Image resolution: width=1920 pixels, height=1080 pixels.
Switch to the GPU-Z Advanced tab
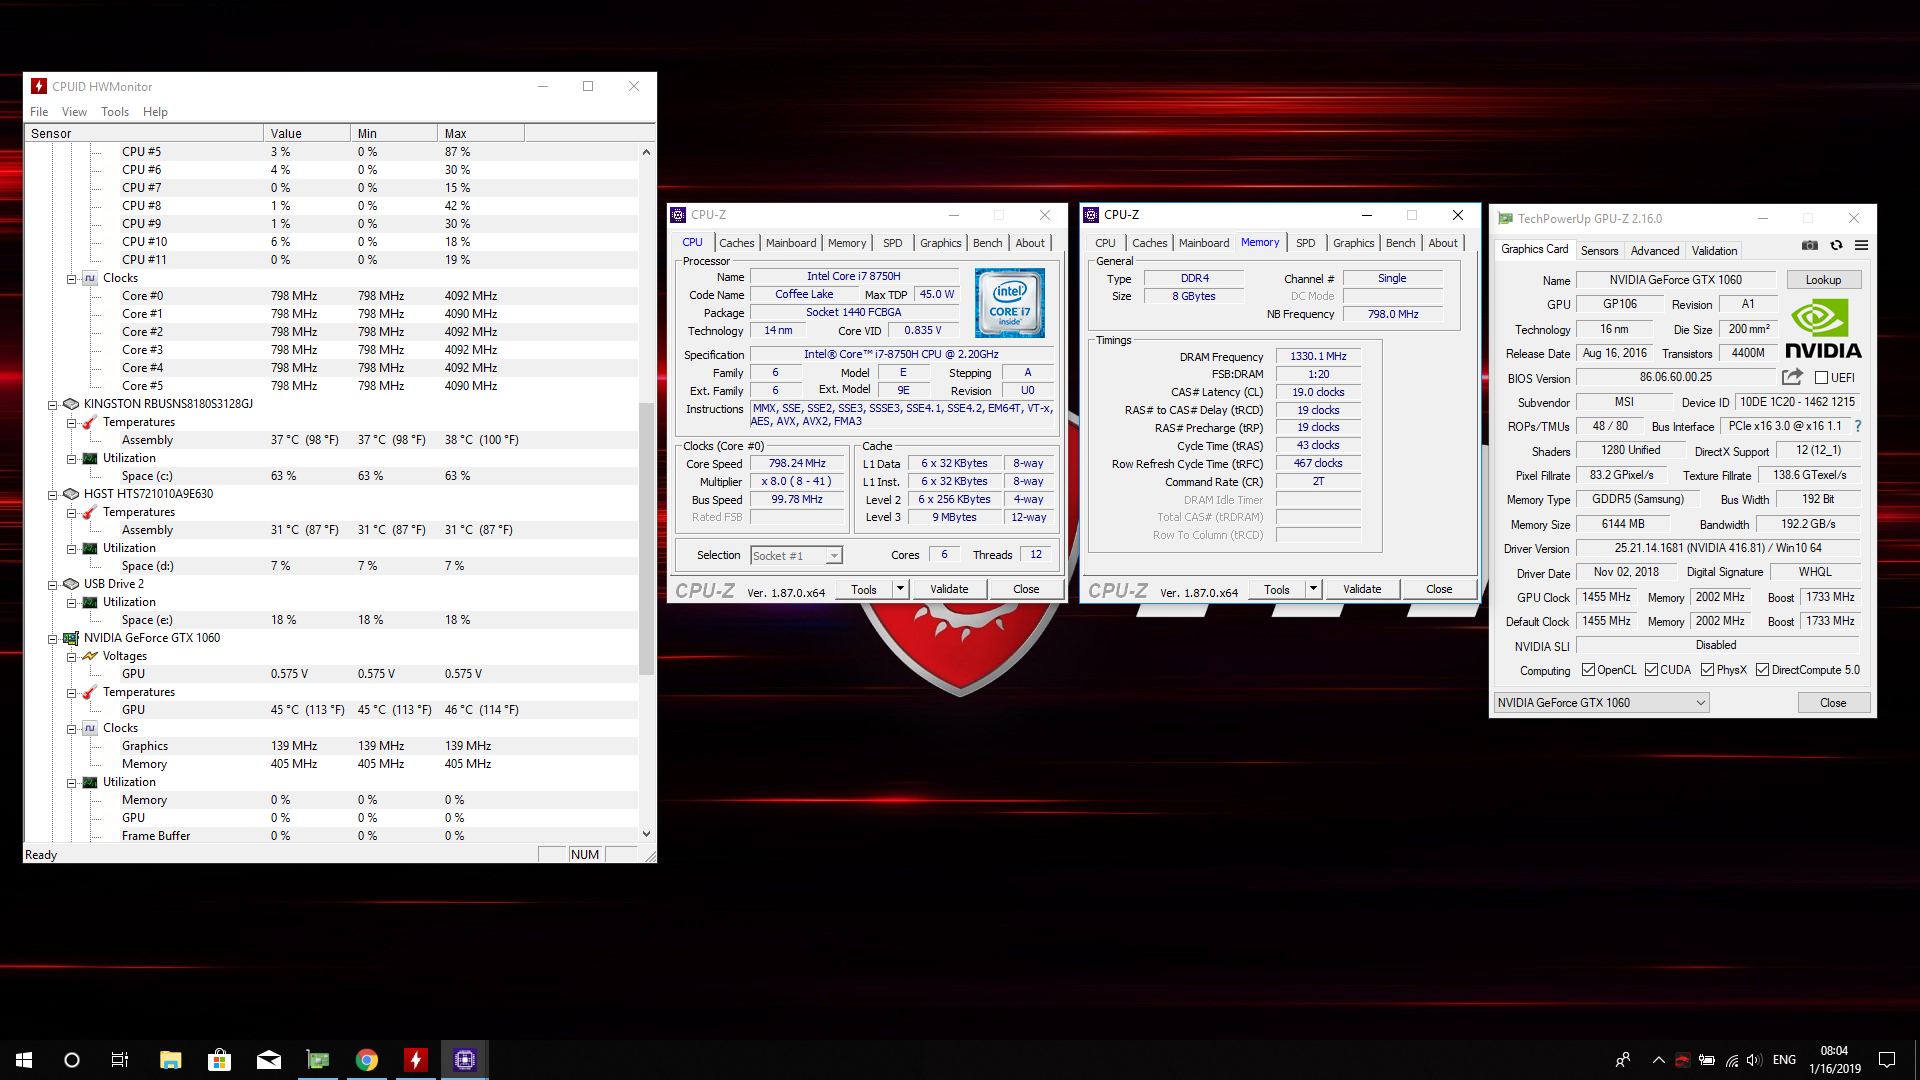1655,251
